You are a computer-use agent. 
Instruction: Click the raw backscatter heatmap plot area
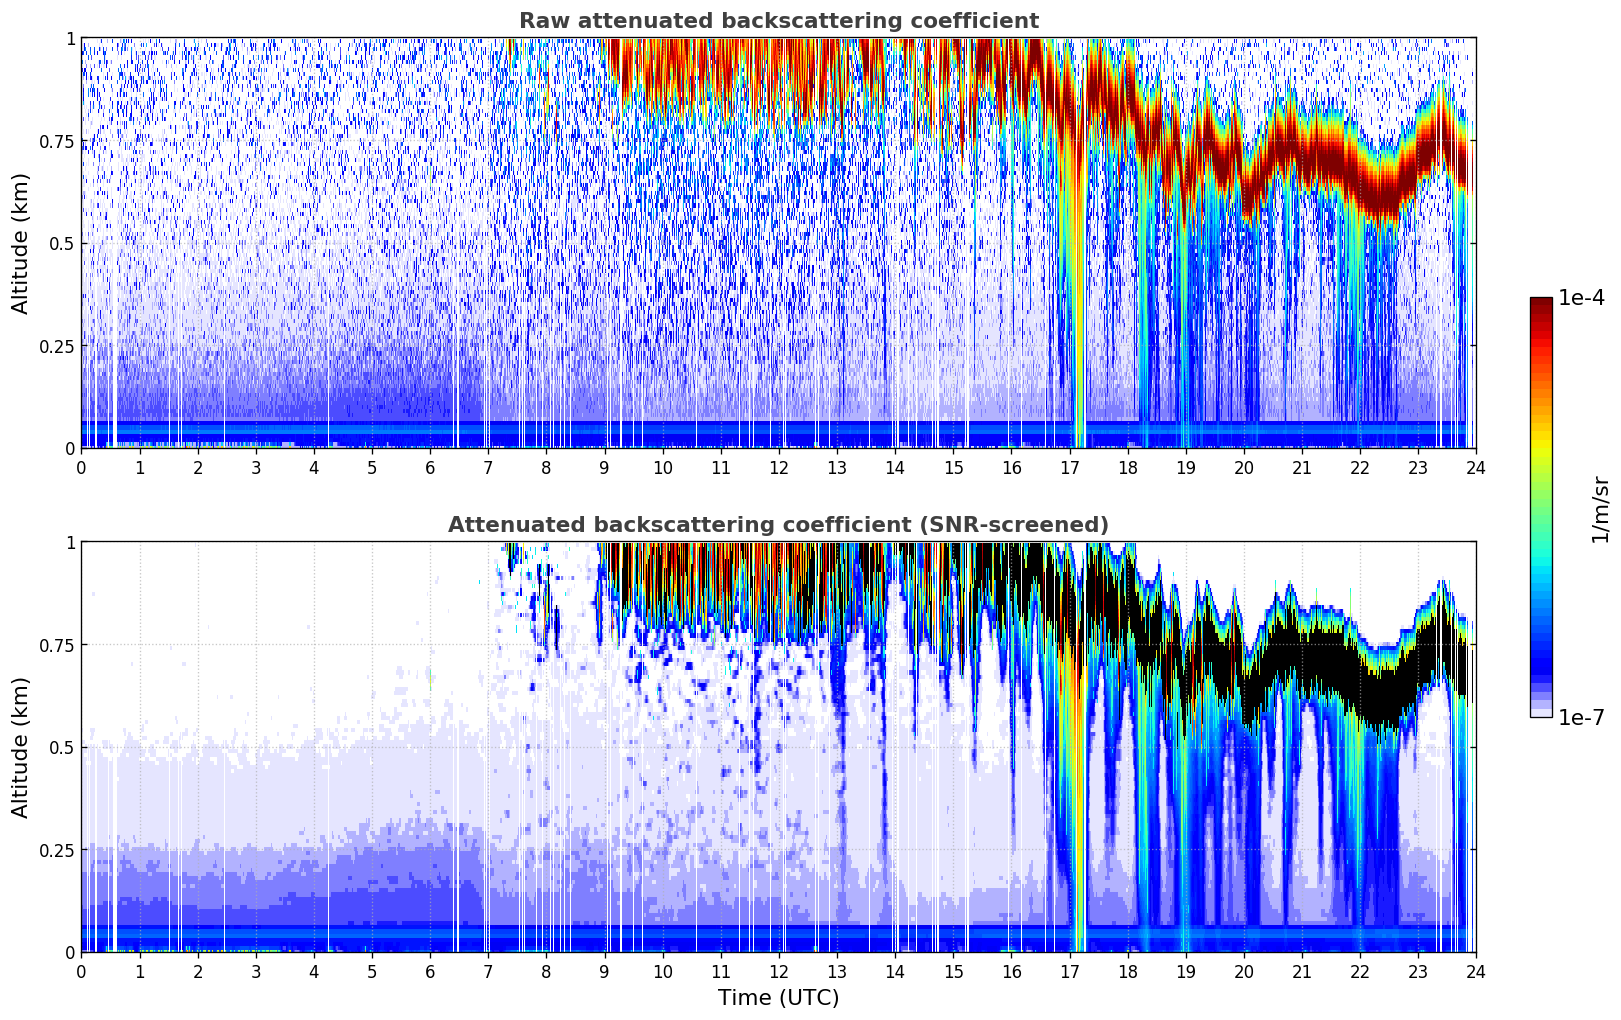click(778, 243)
